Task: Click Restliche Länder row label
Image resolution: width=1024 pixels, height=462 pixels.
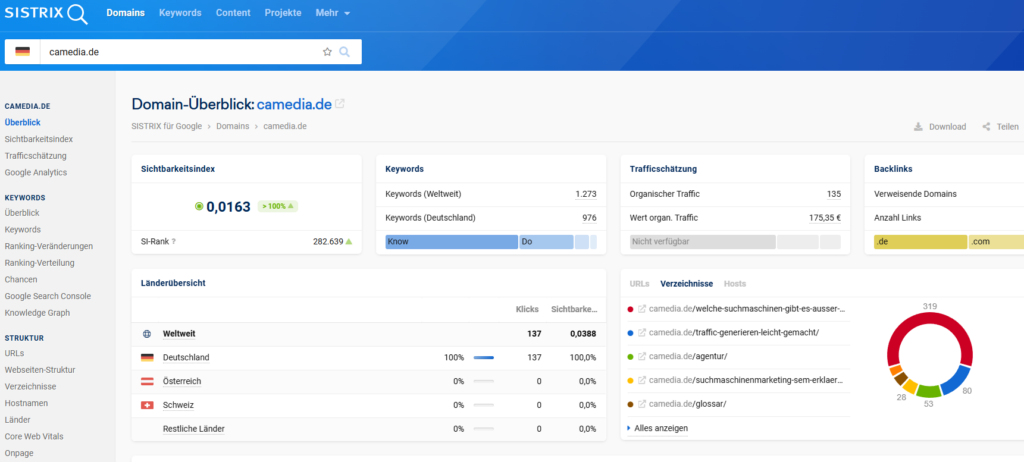Action: point(194,429)
